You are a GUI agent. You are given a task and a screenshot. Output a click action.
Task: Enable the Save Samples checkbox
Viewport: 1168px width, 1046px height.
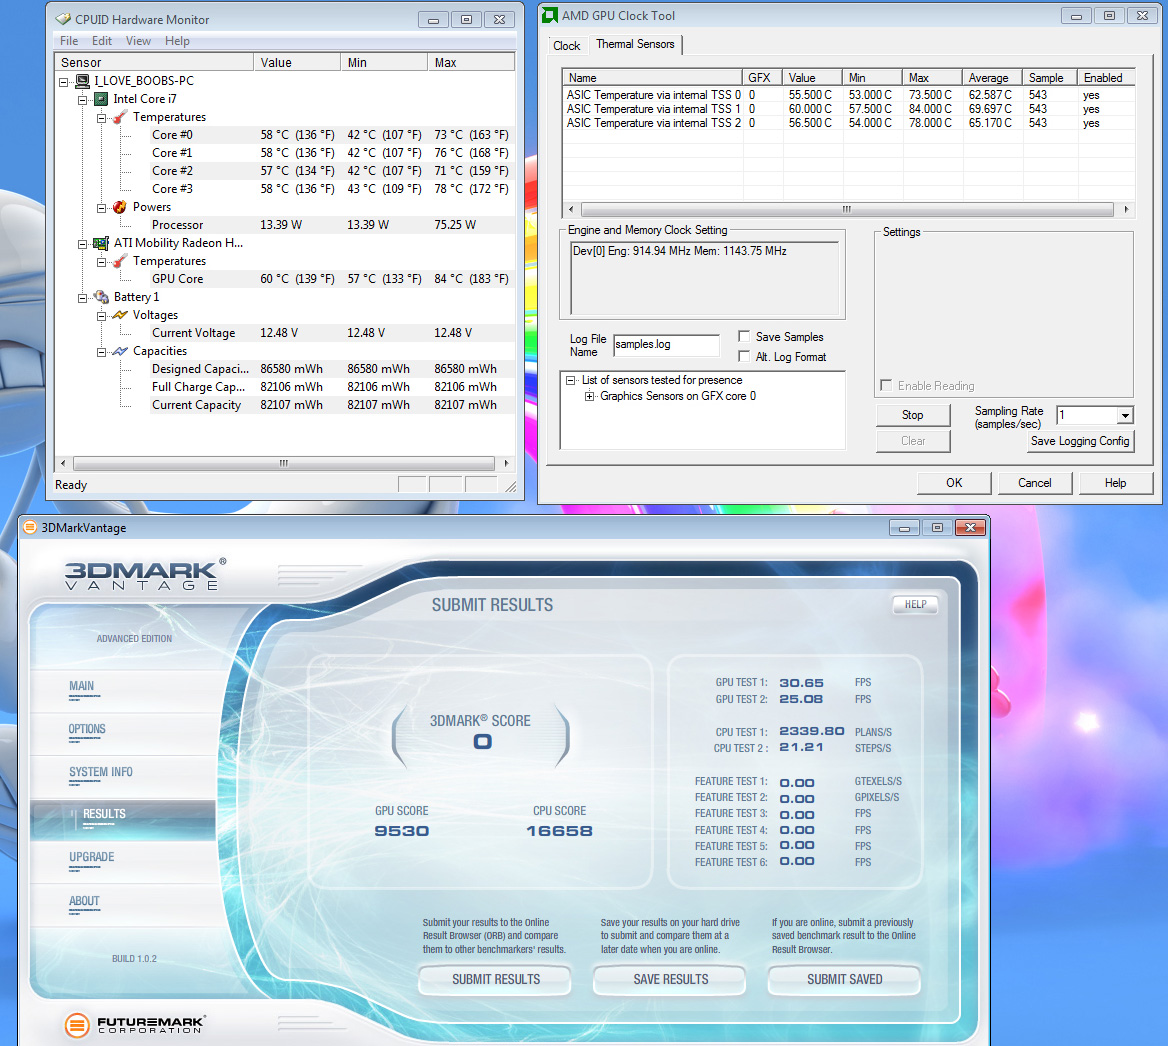point(743,336)
